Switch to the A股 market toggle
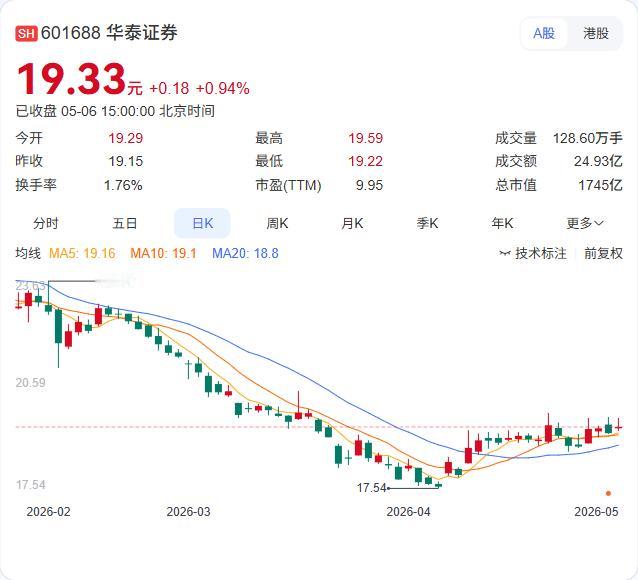 (x=544, y=33)
